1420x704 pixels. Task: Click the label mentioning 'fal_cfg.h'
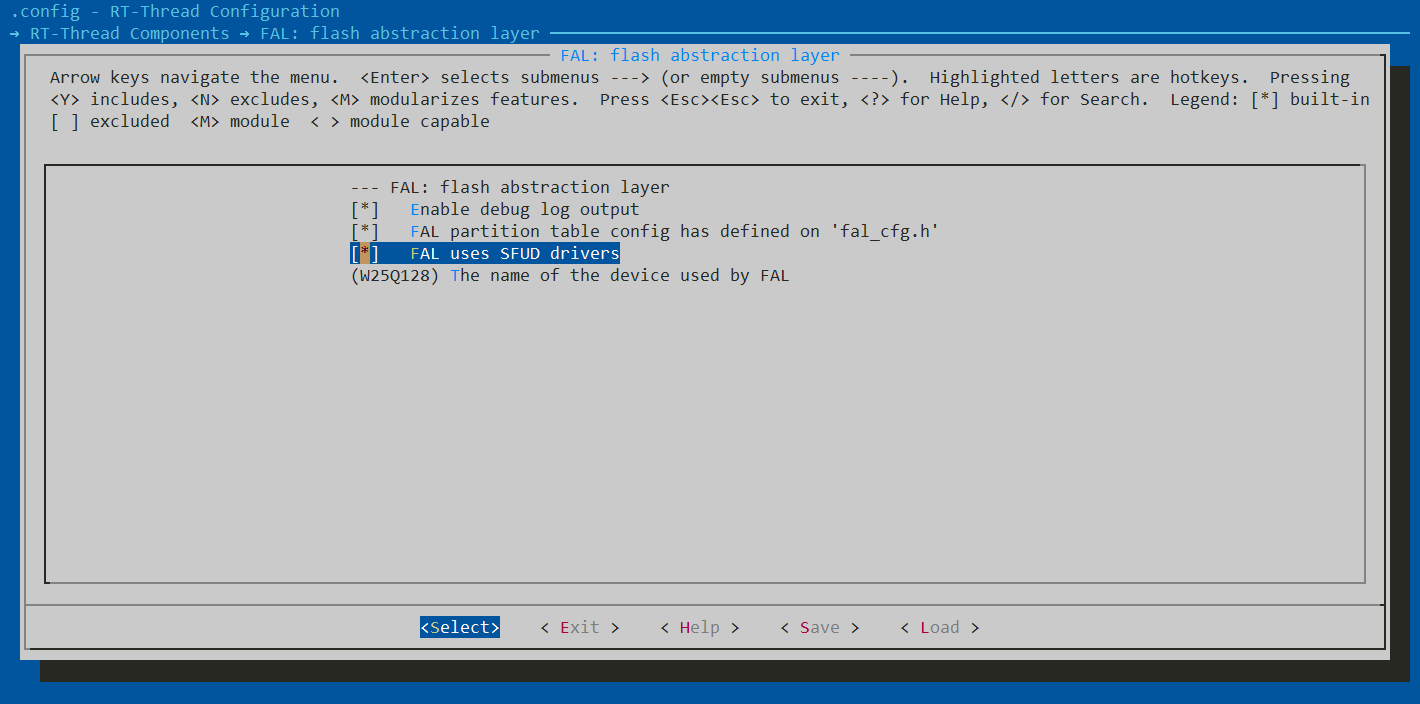tap(675, 231)
